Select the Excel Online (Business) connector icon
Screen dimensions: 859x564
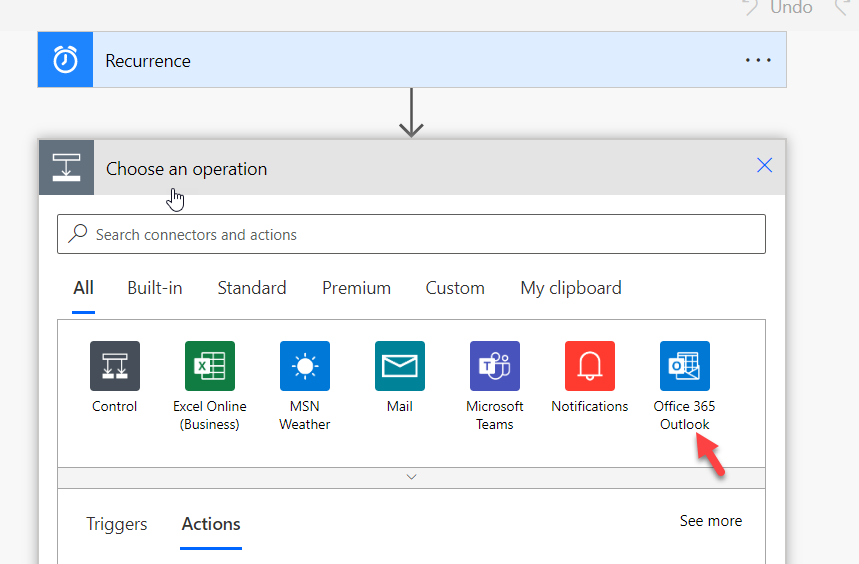click(210, 366)
